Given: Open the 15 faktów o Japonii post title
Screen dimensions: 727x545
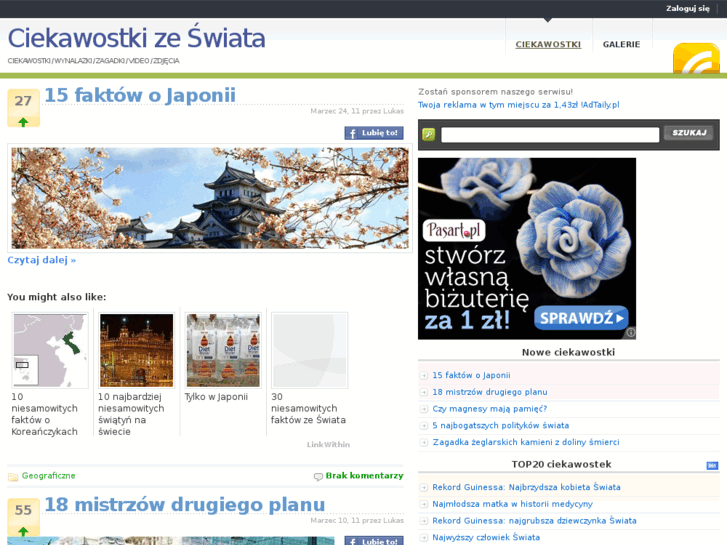Looking at the screenshot, I should tap(140, 95).
